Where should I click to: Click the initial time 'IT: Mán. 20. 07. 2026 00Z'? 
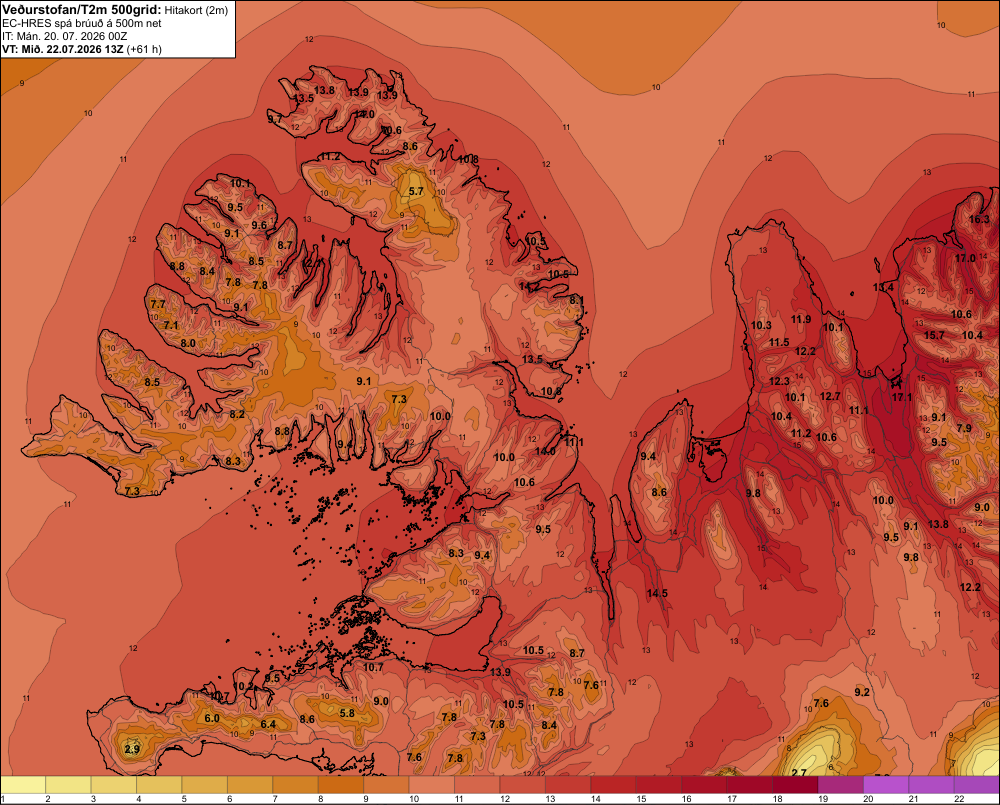[x=64, y=36]
